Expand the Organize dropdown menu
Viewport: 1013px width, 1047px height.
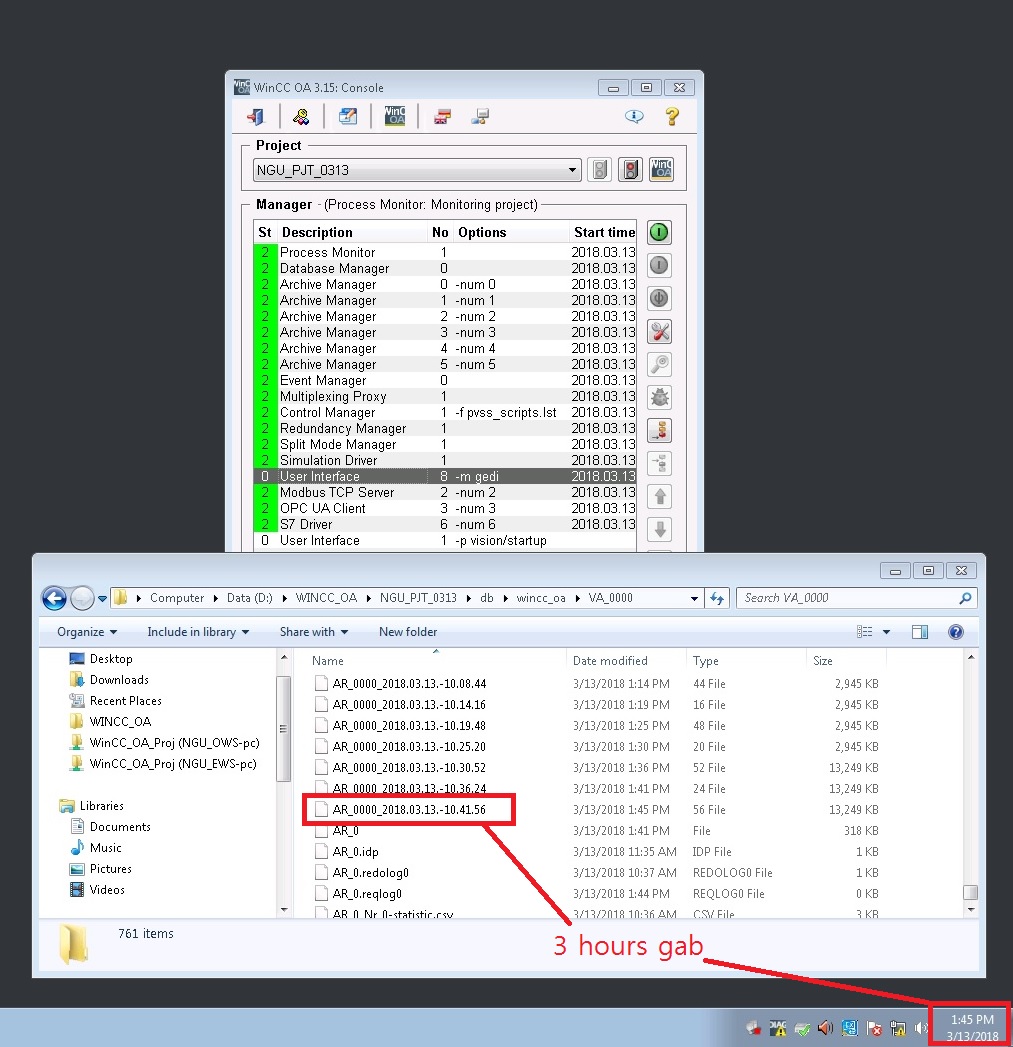[87, 632]
